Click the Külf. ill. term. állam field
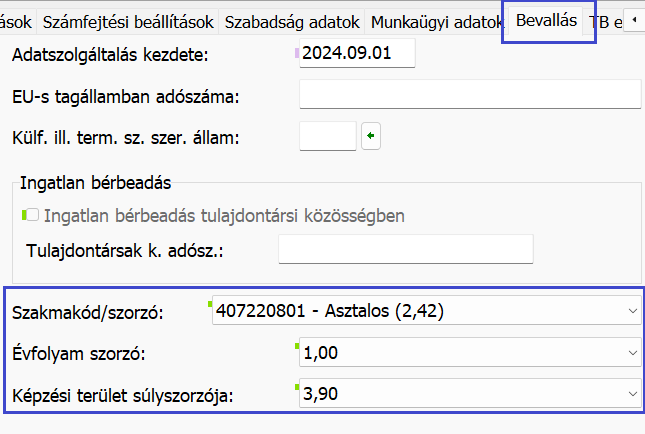Viewport: 645px width, 434px height. tap(327, 135)
